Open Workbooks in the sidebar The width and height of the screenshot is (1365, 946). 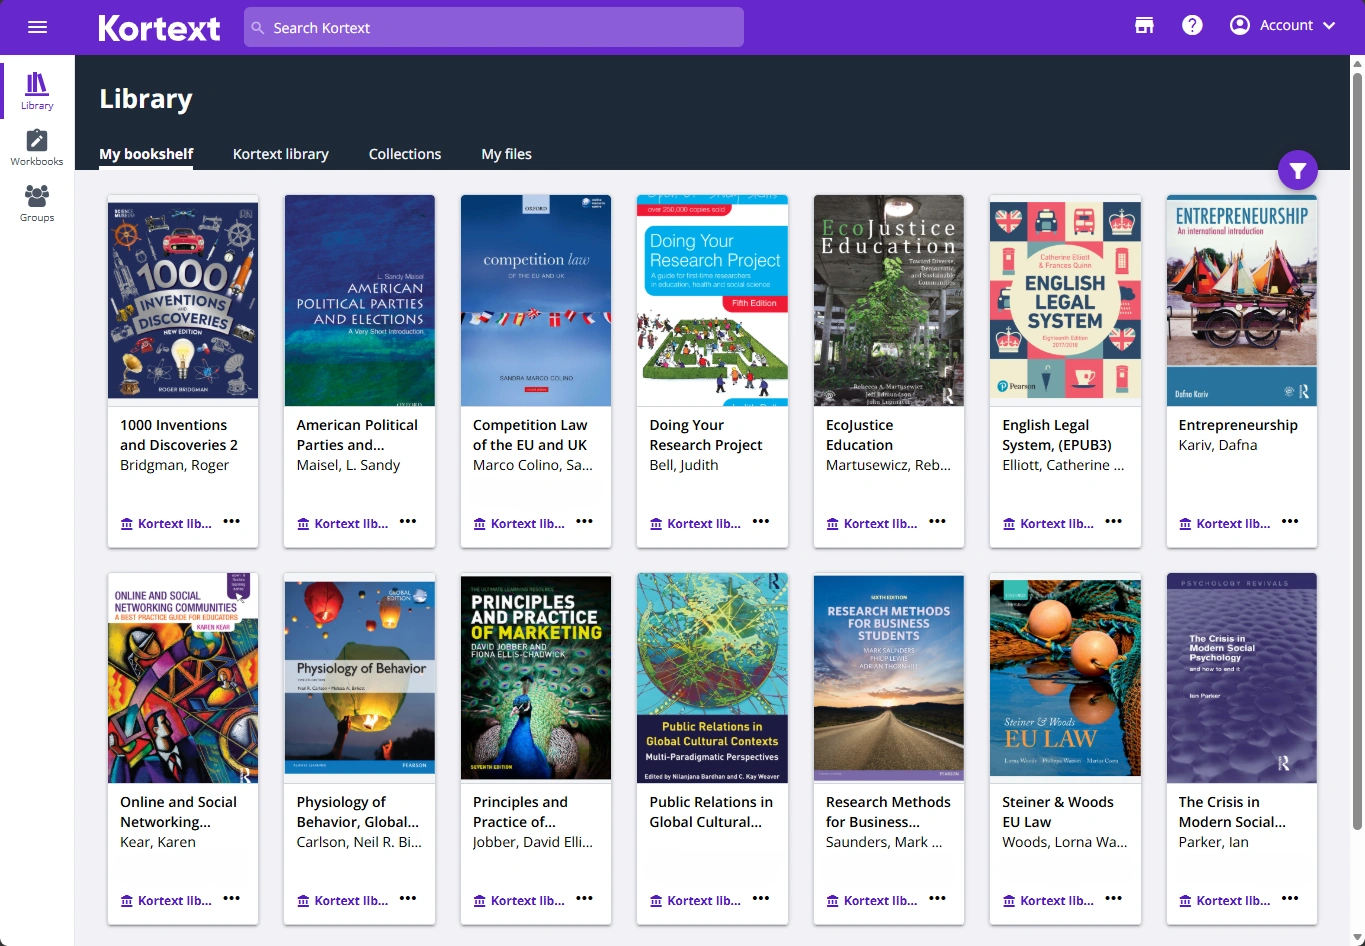[37, 147]
